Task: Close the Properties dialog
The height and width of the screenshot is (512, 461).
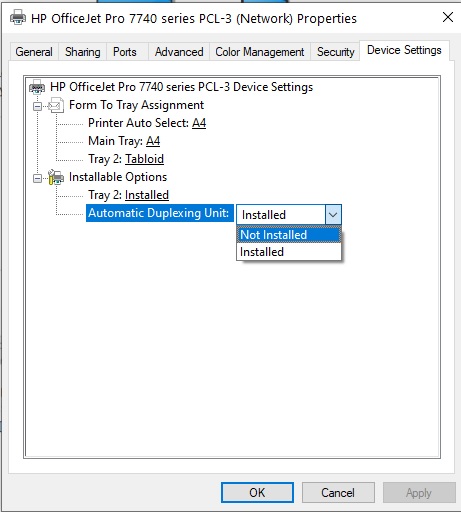Action: click(448, 17)
